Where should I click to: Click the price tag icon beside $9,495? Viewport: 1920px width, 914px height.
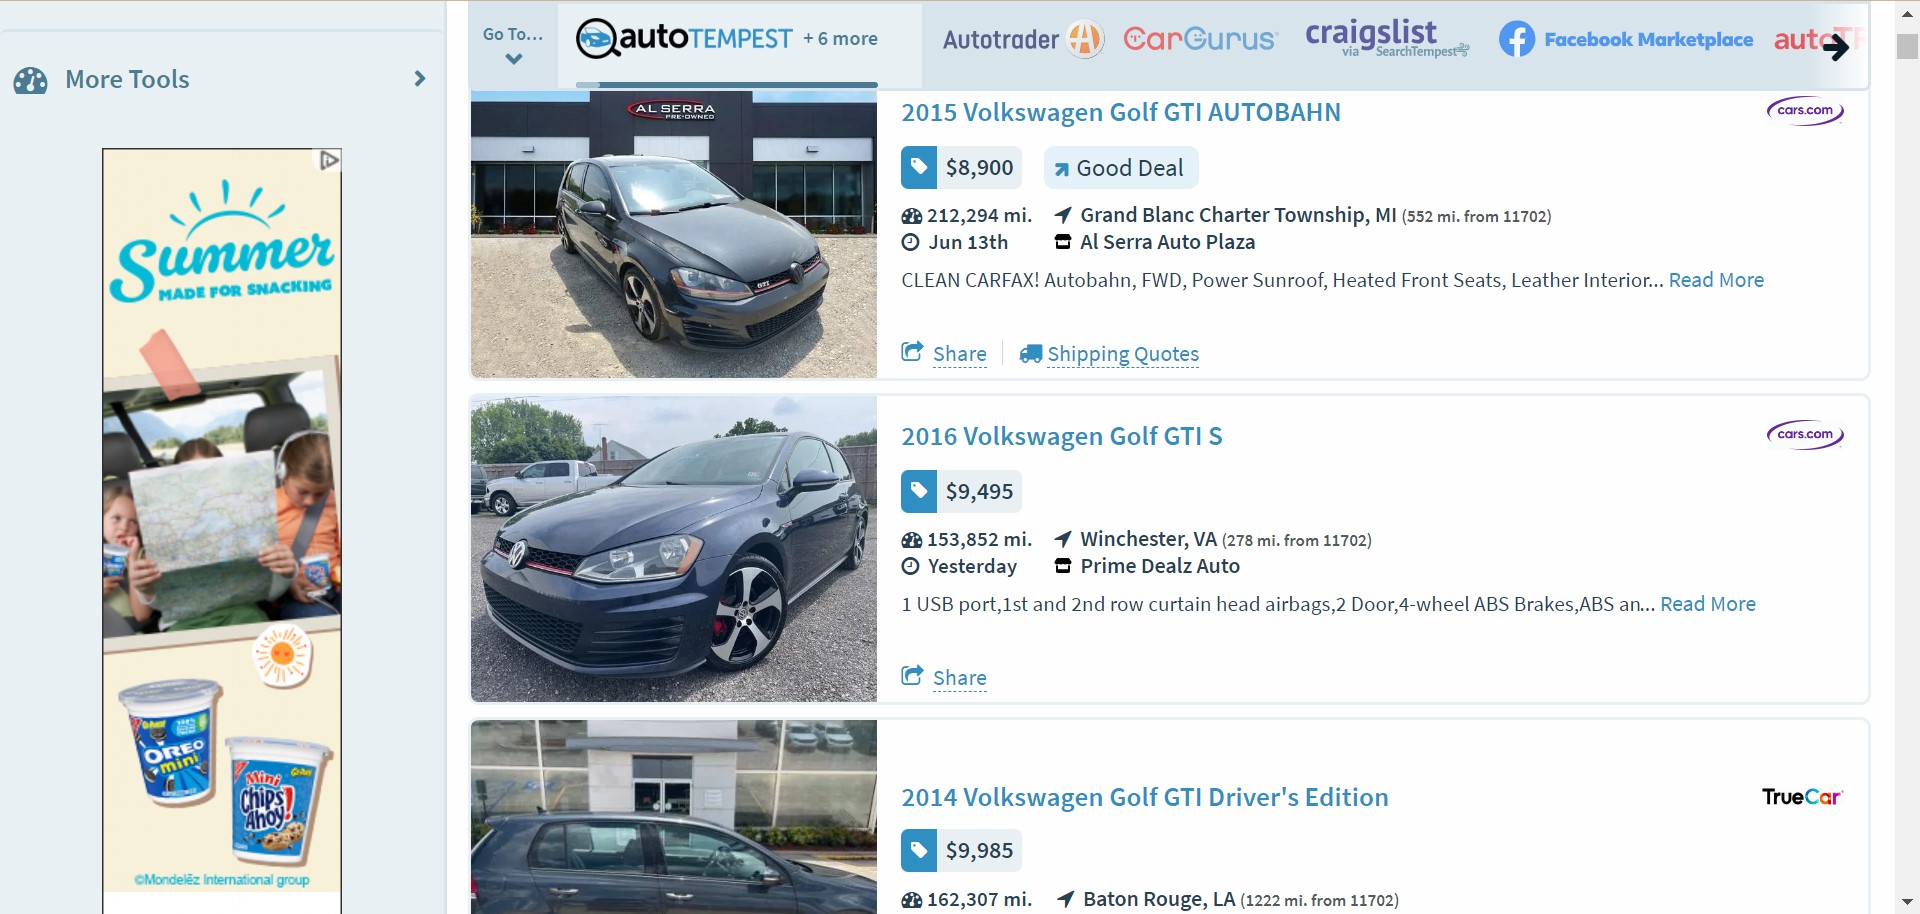pyautogui.click(x=919, y=491)
